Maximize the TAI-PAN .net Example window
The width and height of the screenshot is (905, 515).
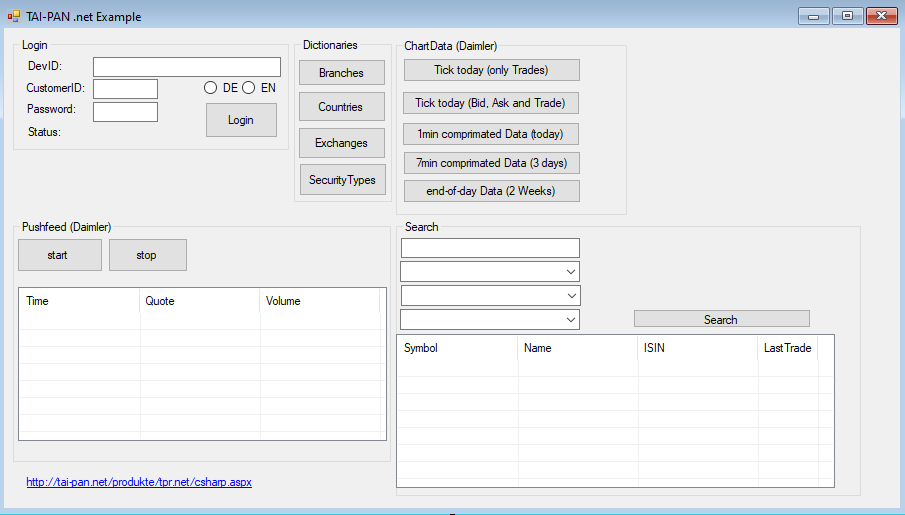pyautogui.click(x=847, y=16)
